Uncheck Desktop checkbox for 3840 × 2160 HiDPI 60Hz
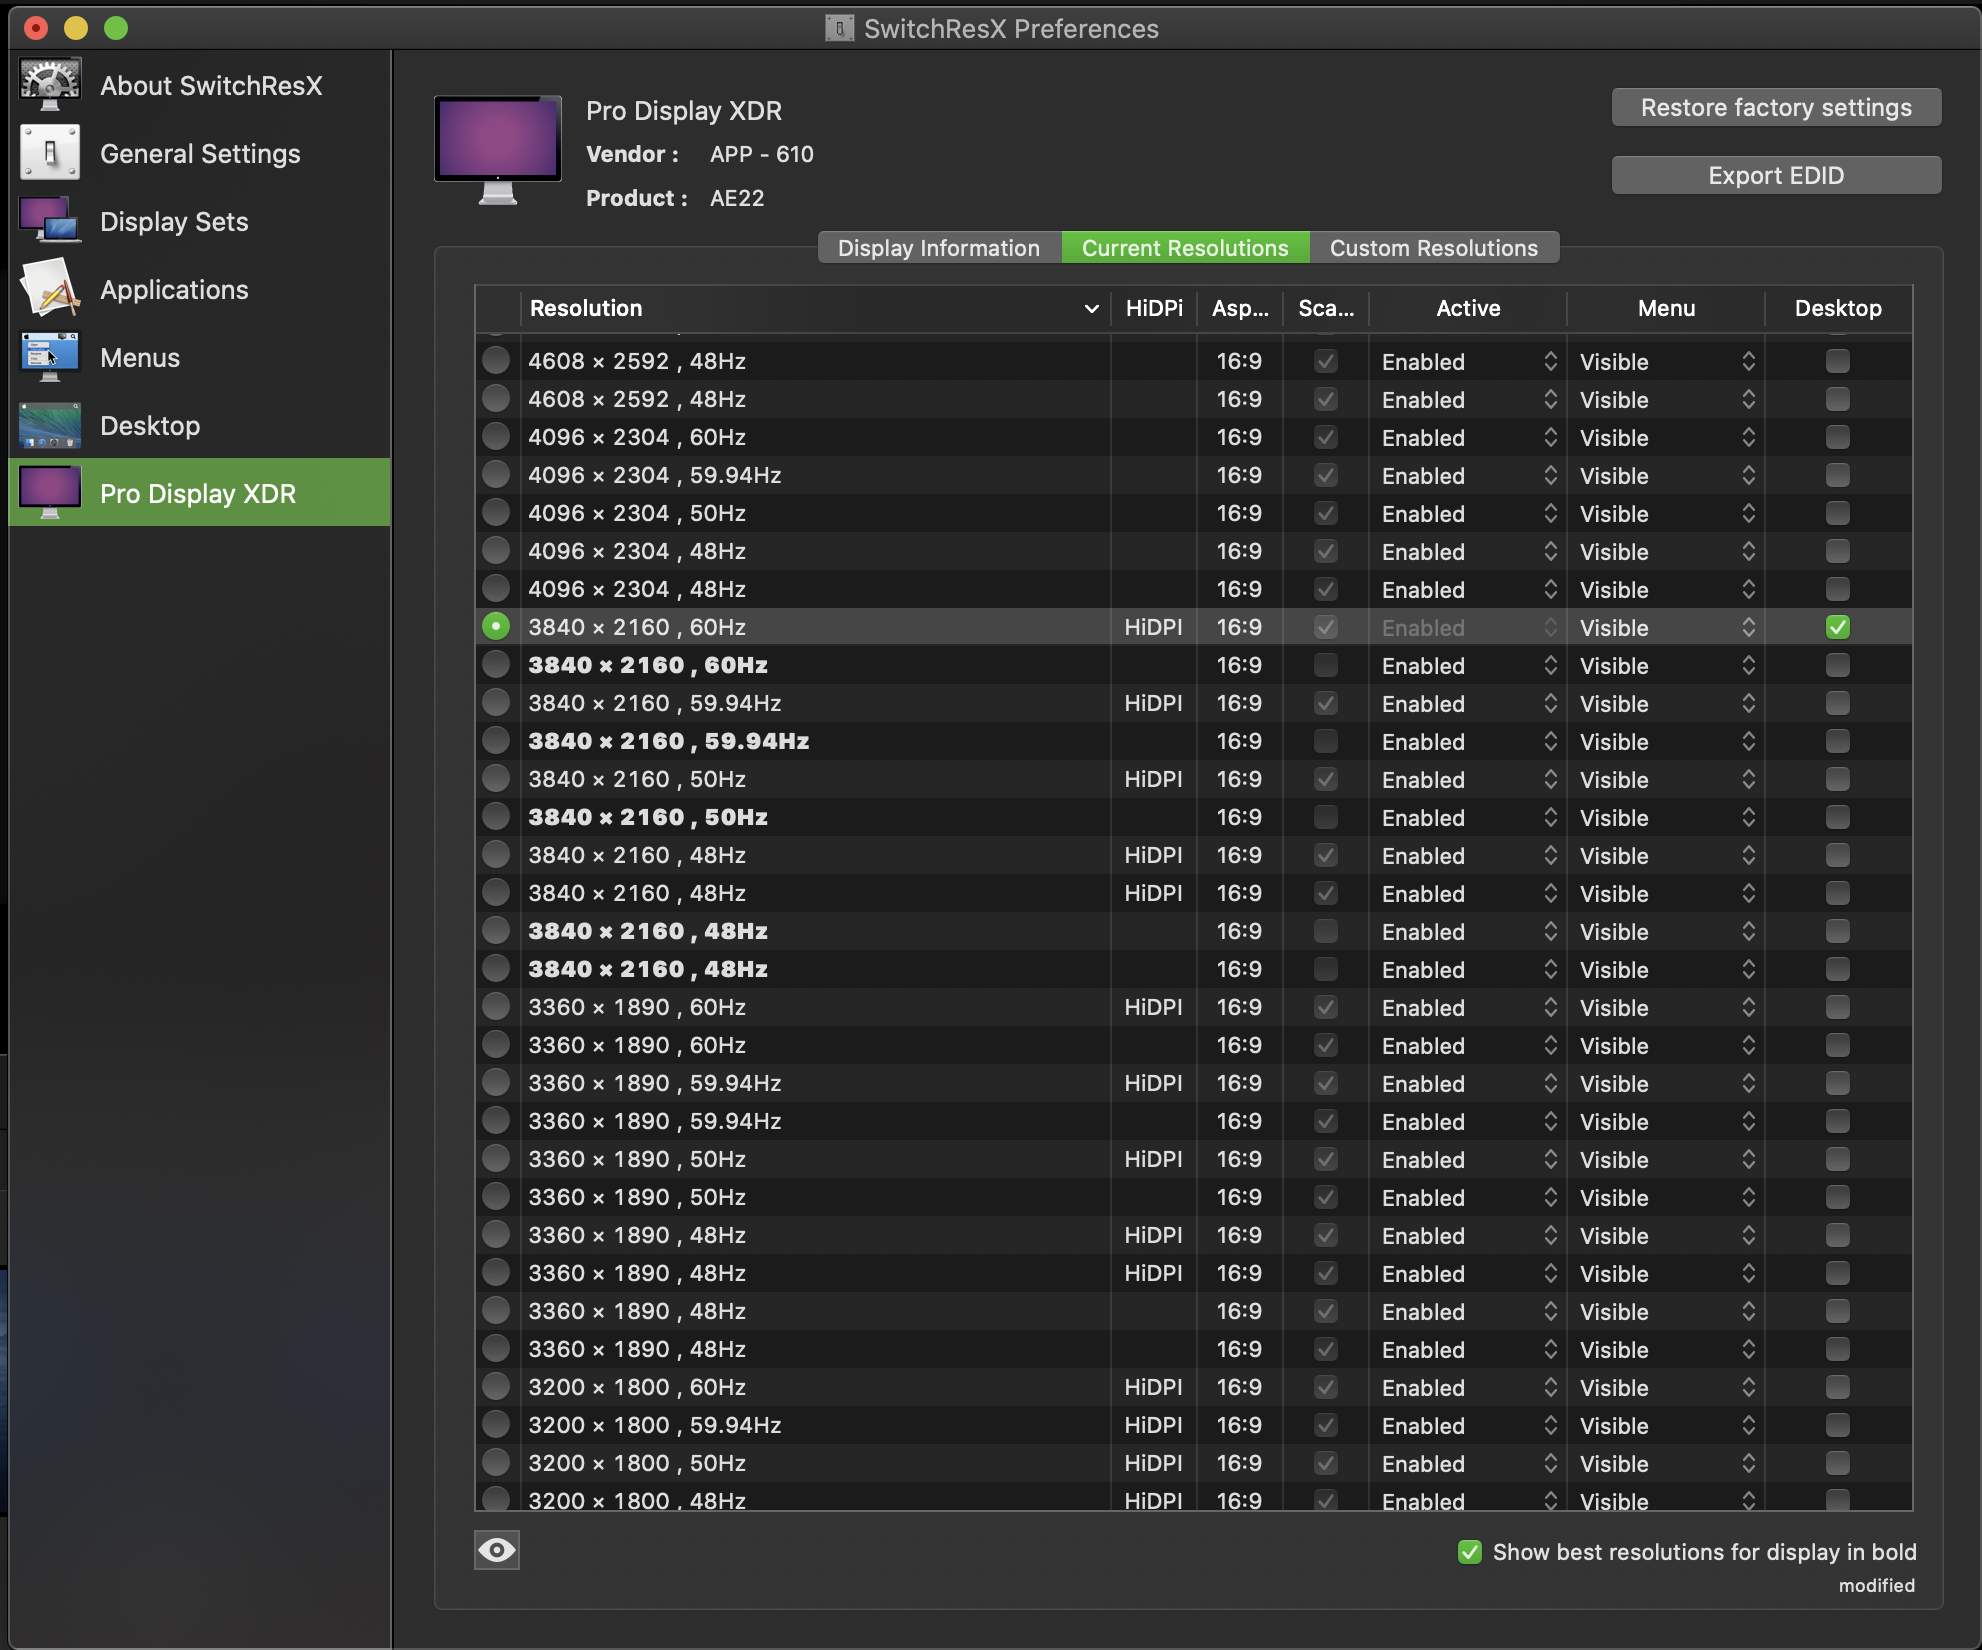 pos(1837,627)
